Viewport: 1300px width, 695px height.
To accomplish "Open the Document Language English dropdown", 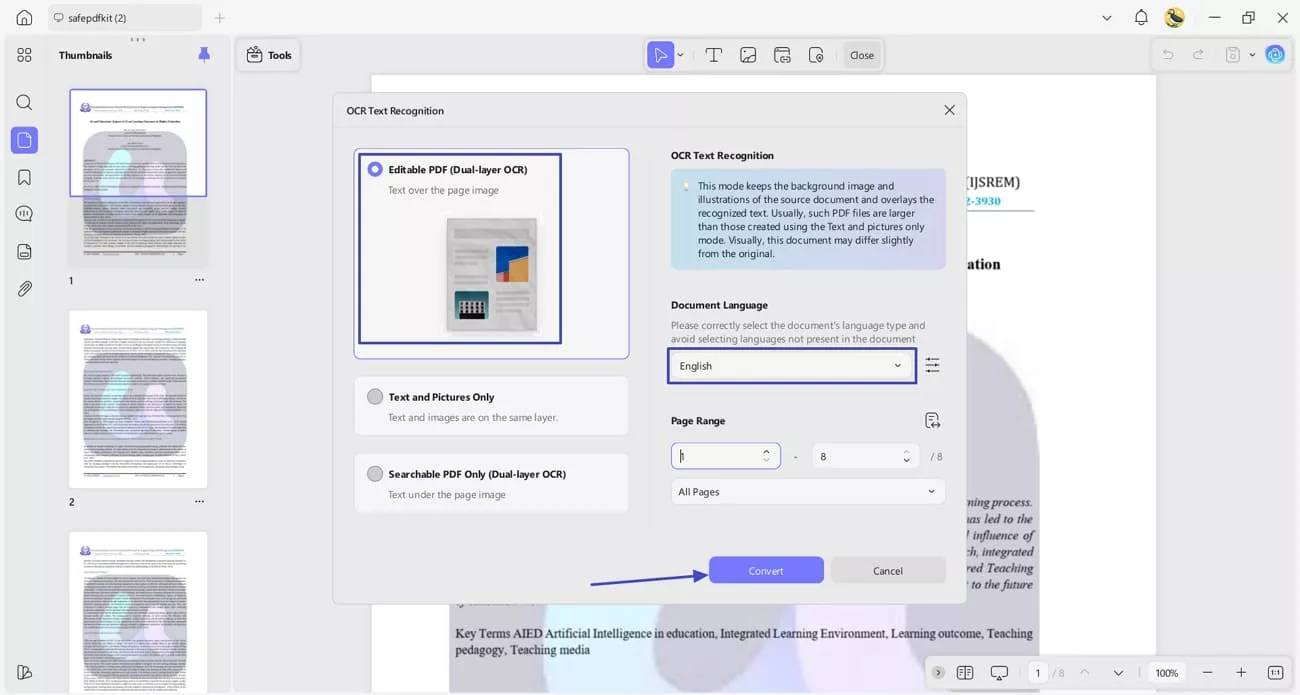I will tap(791, 366).
